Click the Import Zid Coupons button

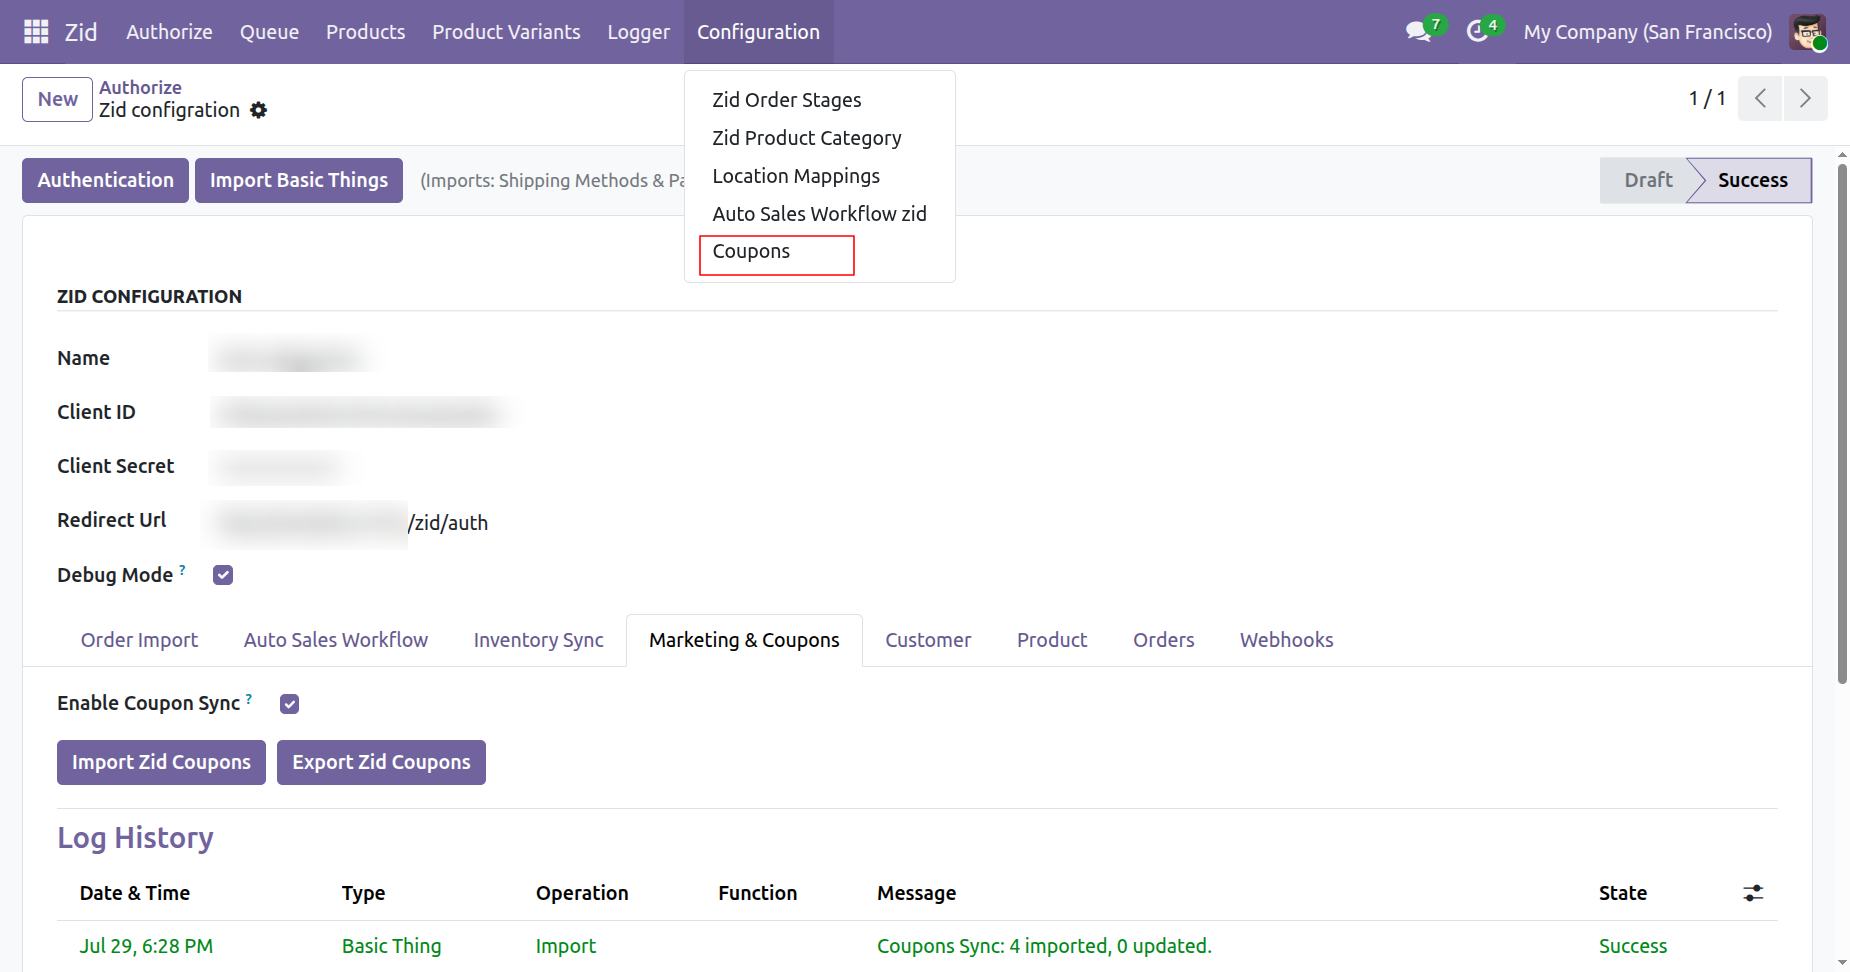(x=161, y=762)
